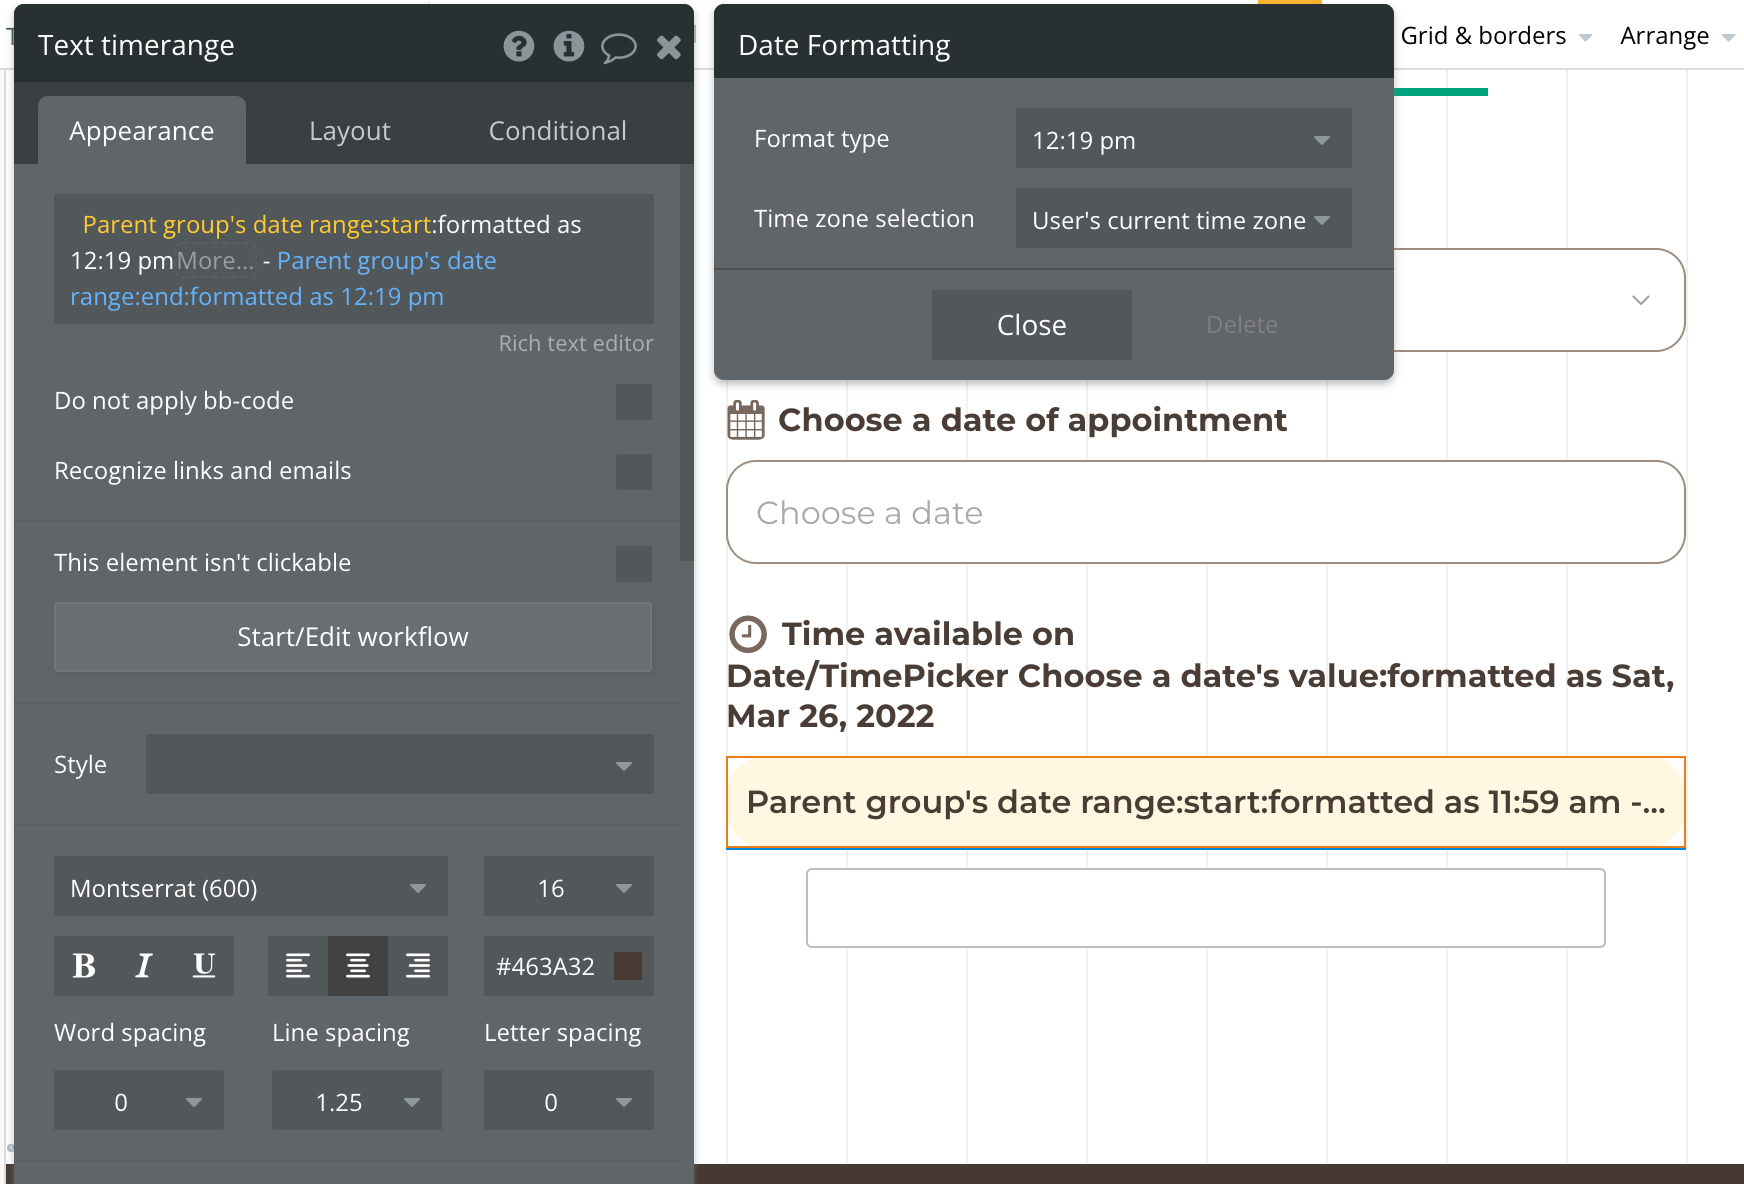
Task: Click the help question mark icon
Action: tap(518, 46)
